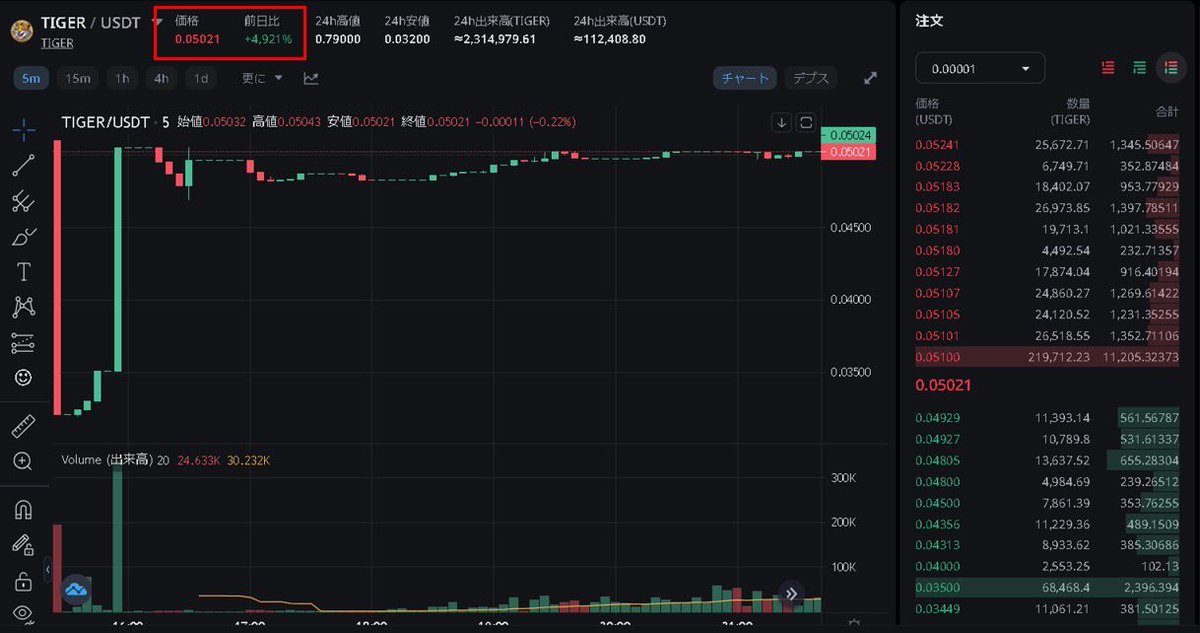Select sell order at price 0.05100

1047,357
